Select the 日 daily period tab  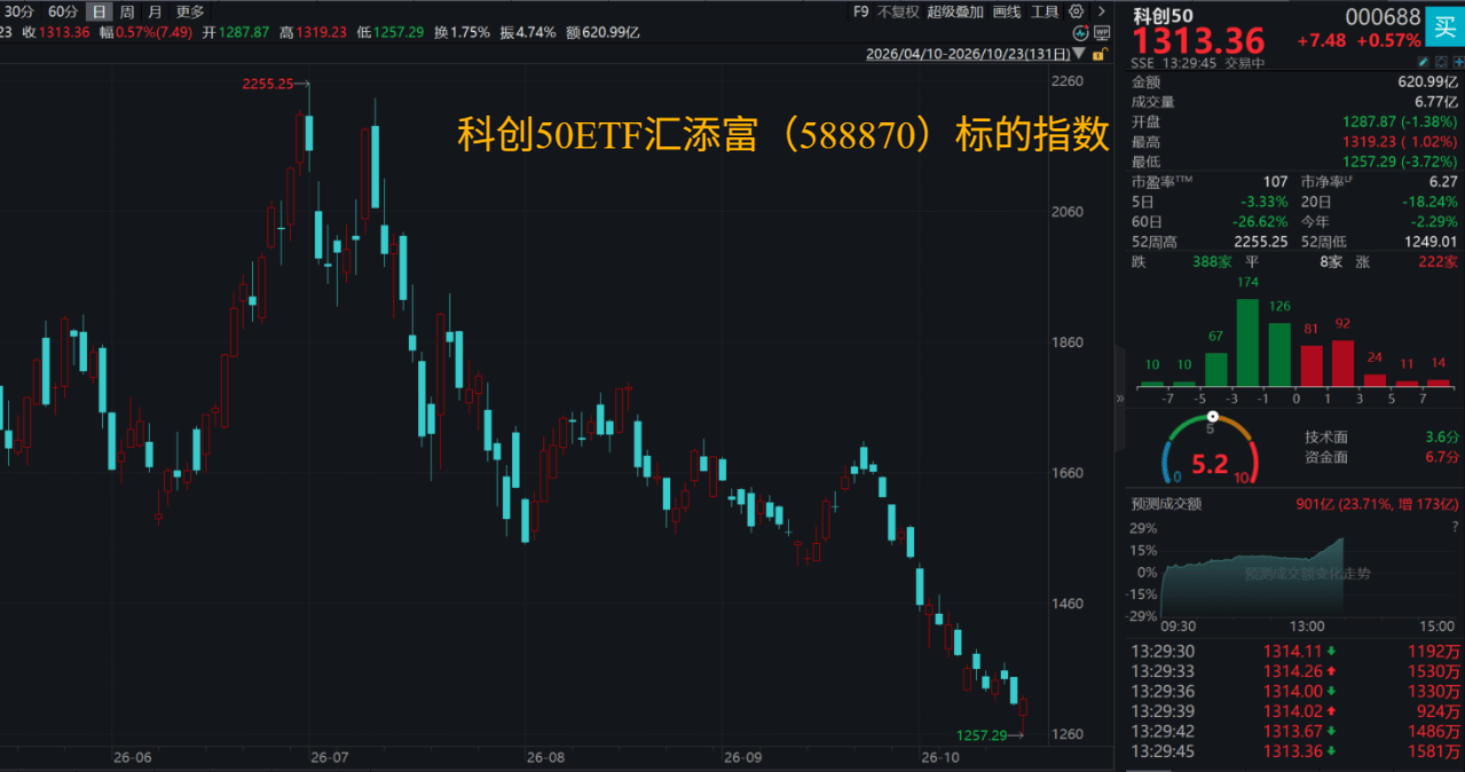coord(98,12)
